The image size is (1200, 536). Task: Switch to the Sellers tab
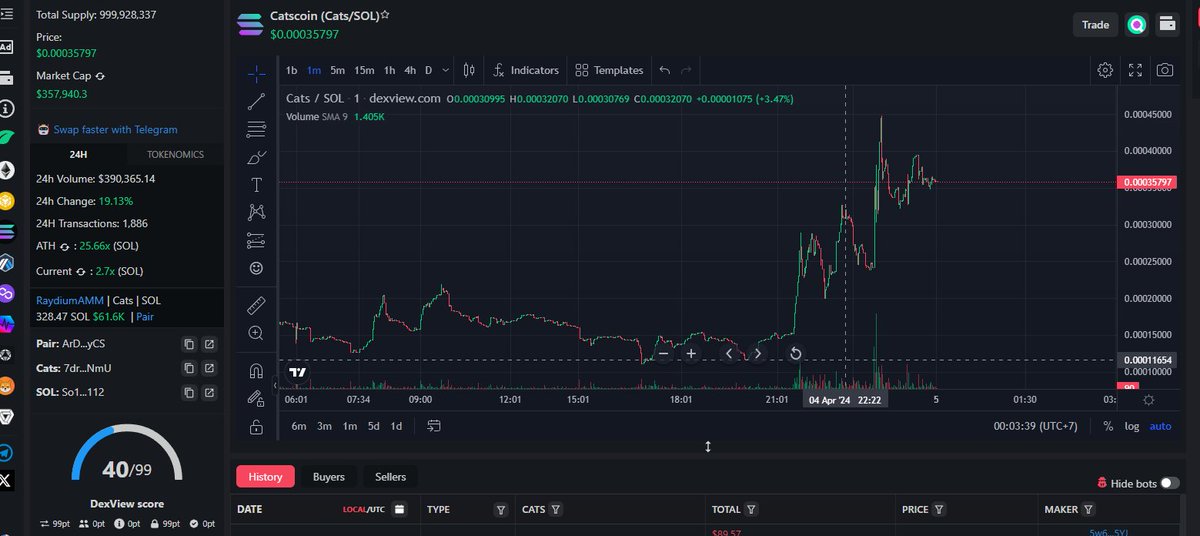click(x=390, y=477)
